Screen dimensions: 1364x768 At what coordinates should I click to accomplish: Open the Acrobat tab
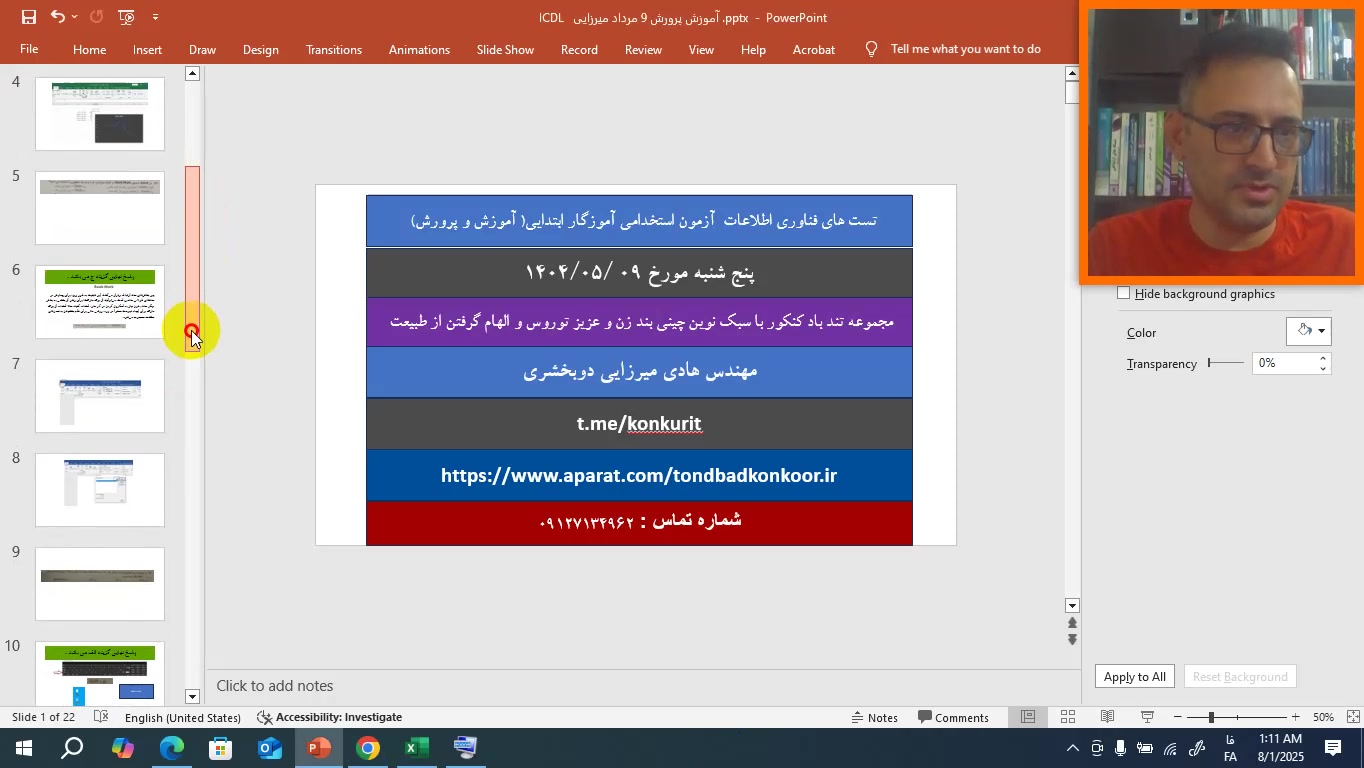814,49
